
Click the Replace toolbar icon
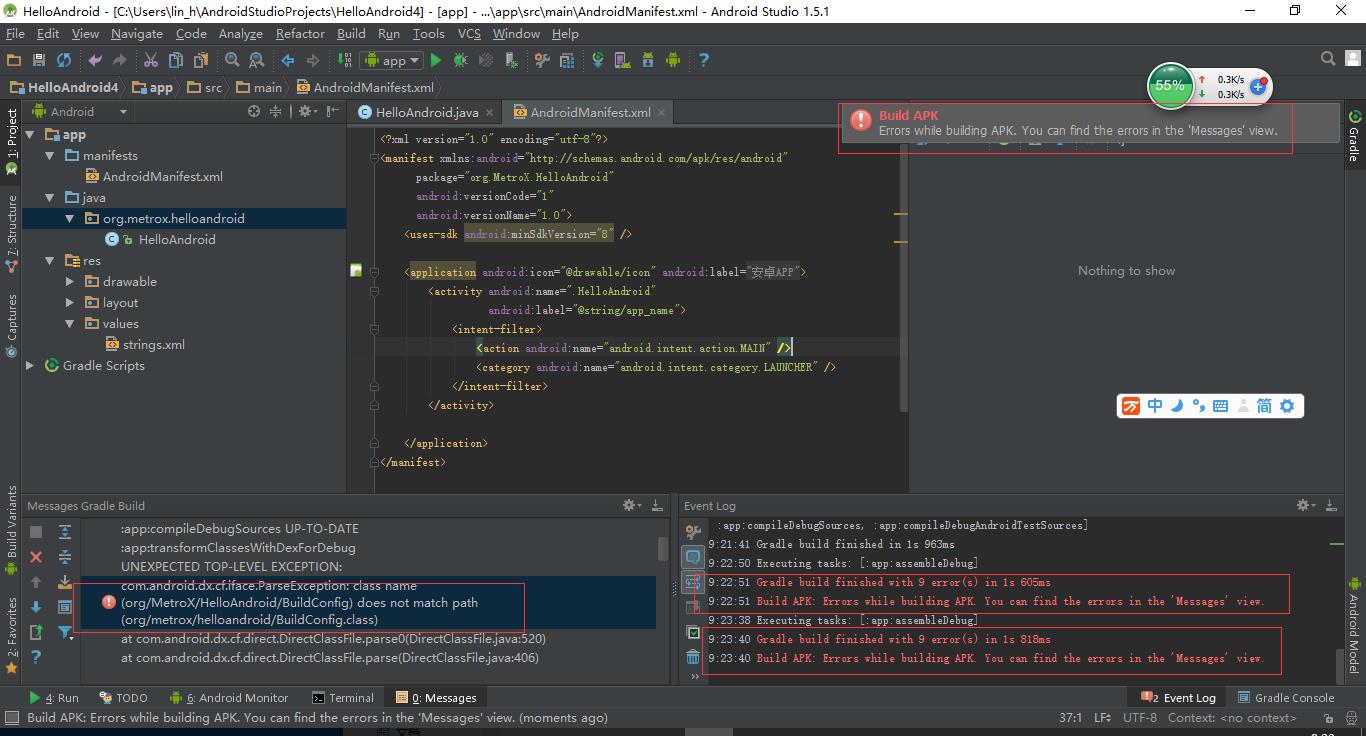tap(256, 60)
